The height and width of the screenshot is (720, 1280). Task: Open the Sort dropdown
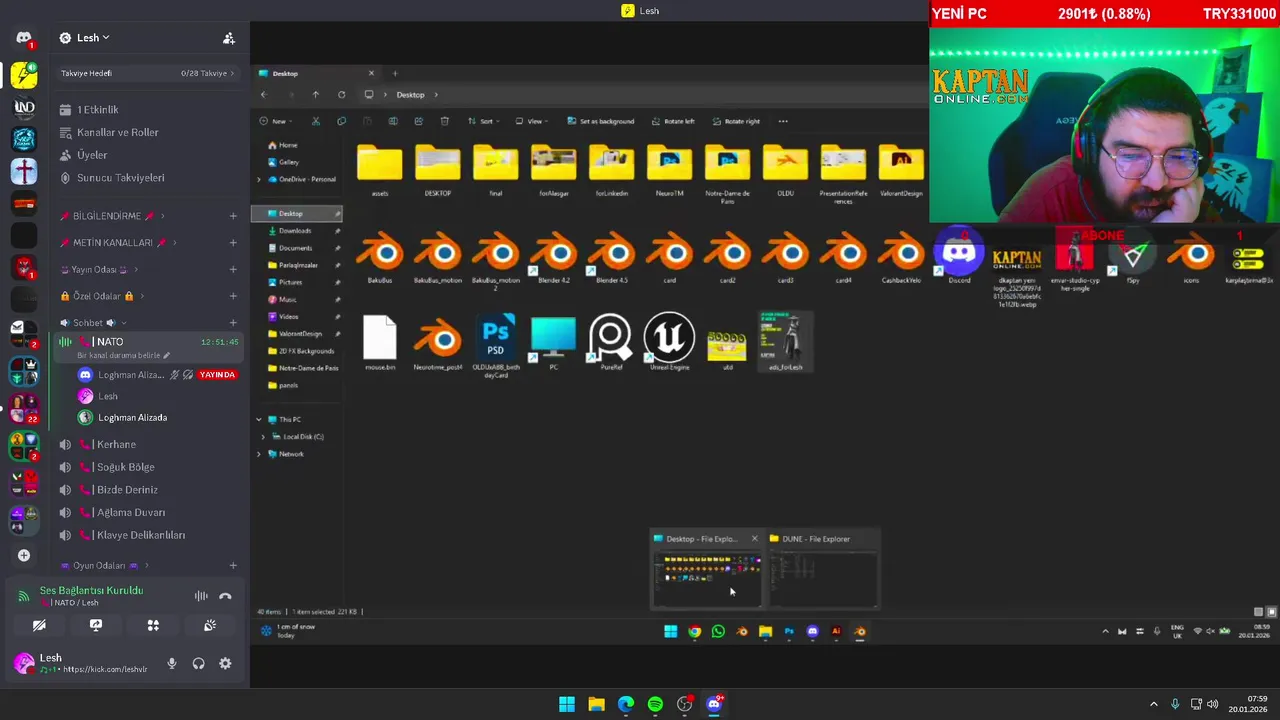point(485,121)
